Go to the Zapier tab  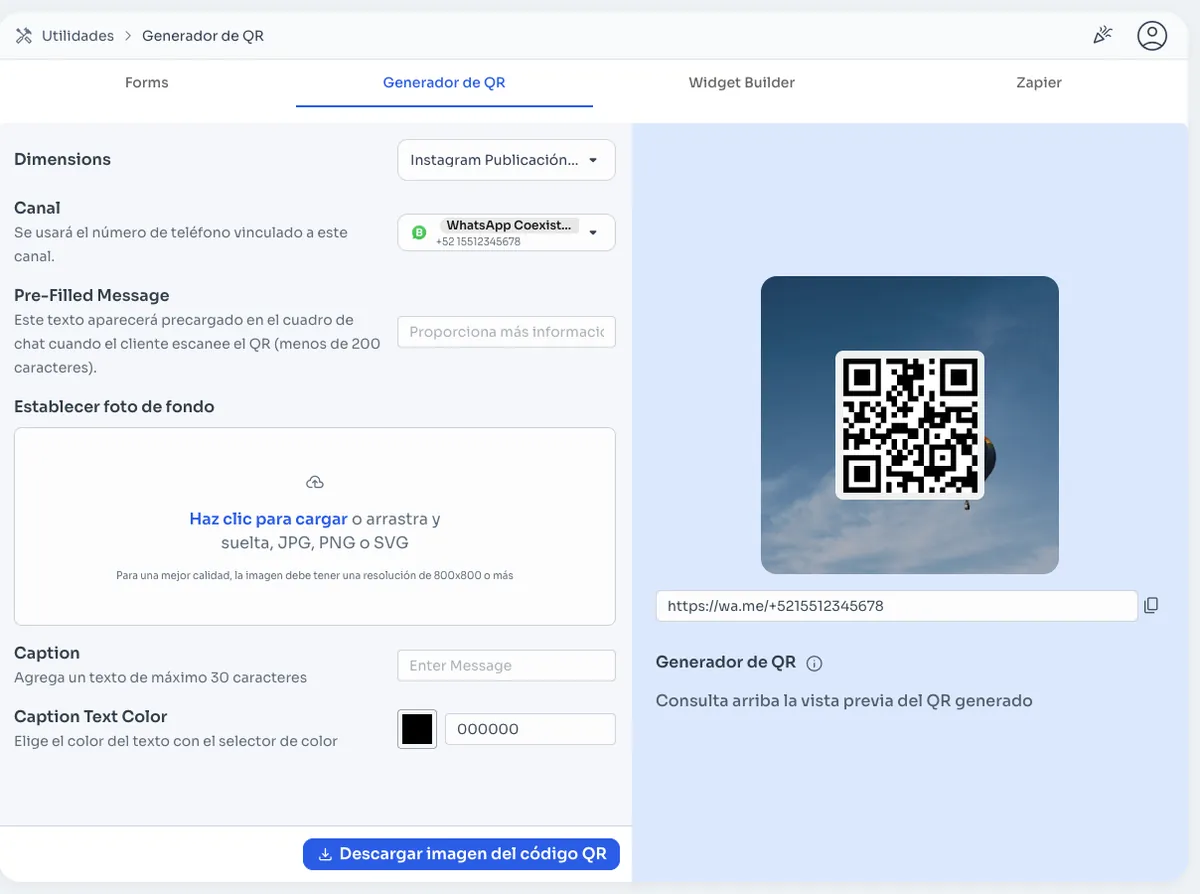click(1039, 83)
